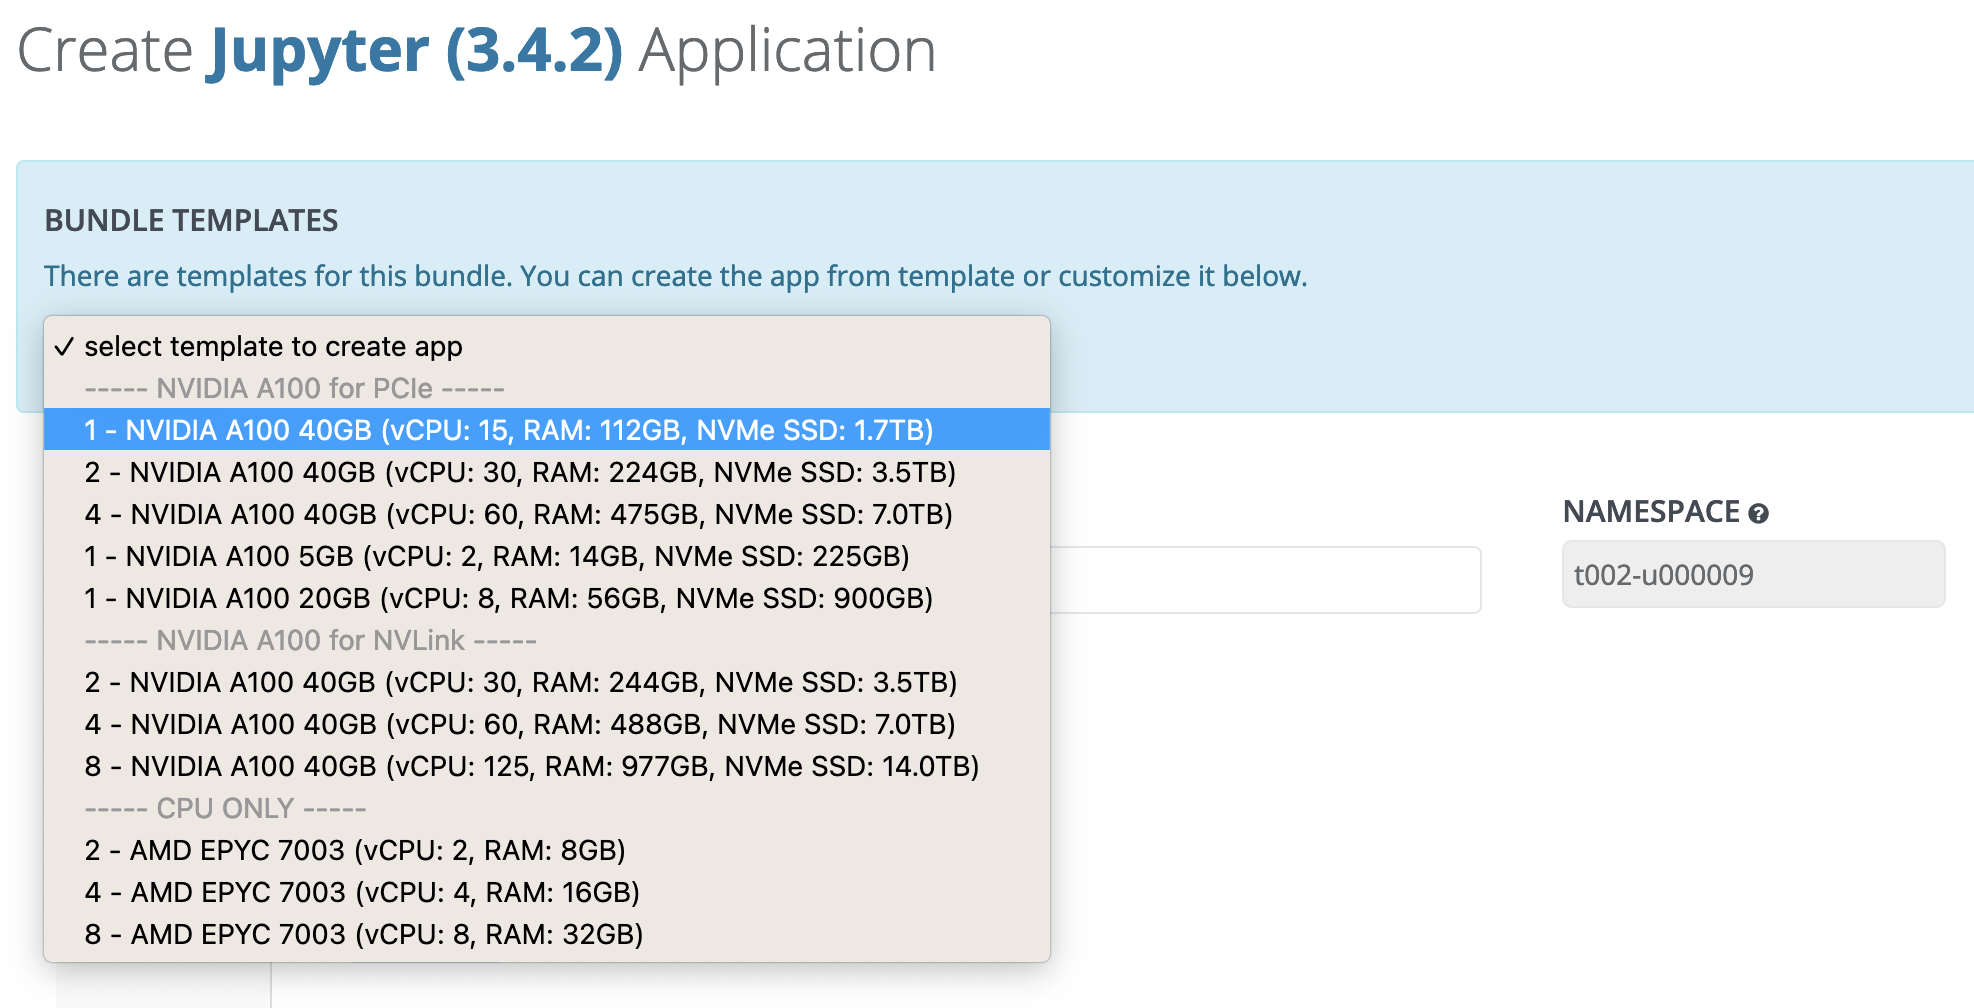The width and height of the screenshot is (1974, 1008).
Task: Choose 2 - AMD EPYC 7003 8GB template
Action: tap(547, 850)
